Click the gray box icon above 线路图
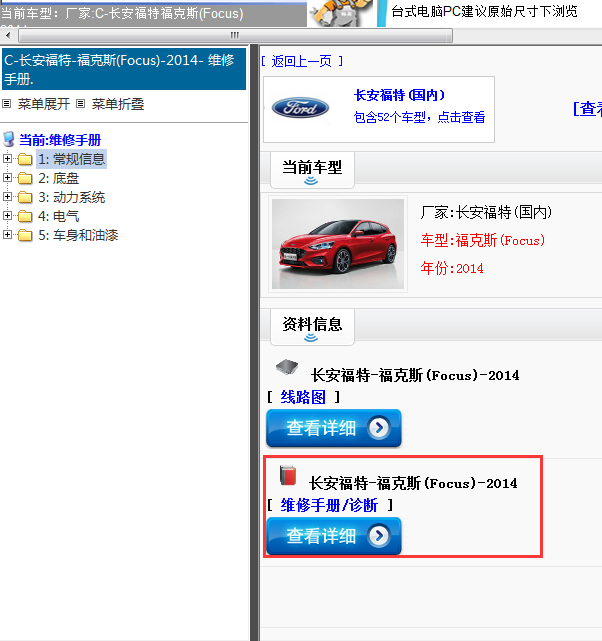This screenshot has height=641, width=602. (x=286, y=366)
